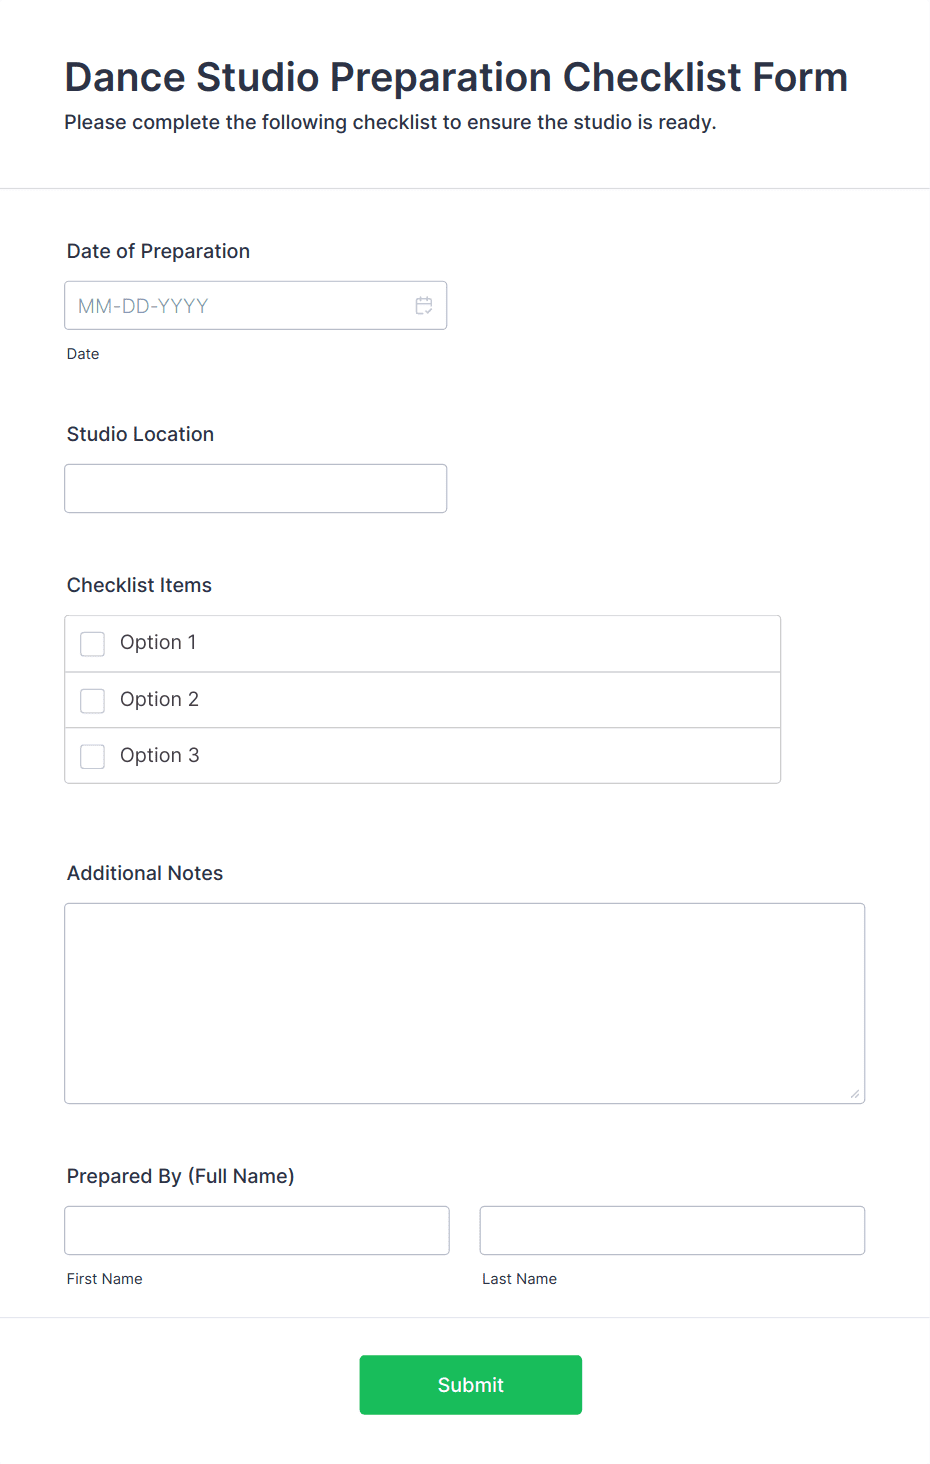The height and width of the screenshot is (1464, 930).
Task: Submit the checklist form
Action: [471, 1385]
